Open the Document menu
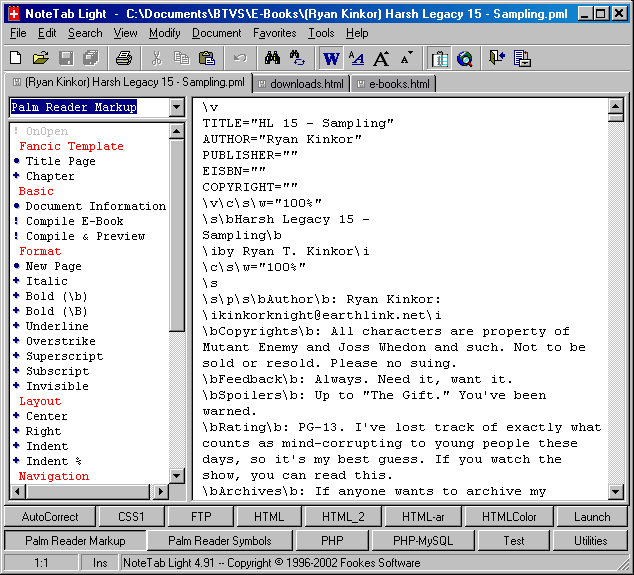The width and height of the screenshot is (634, 575). pos(216,33)
